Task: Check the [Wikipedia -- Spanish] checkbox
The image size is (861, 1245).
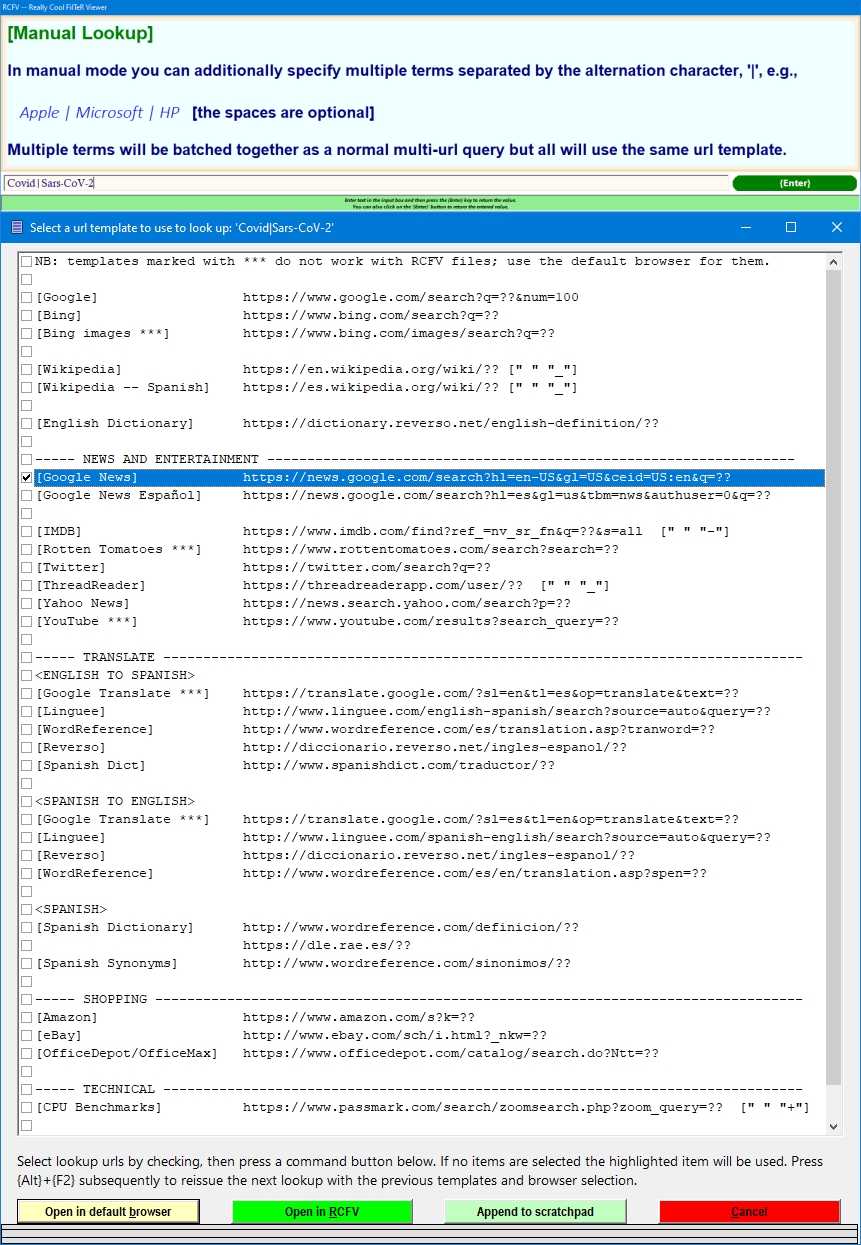Action: [x=26, y=387]
